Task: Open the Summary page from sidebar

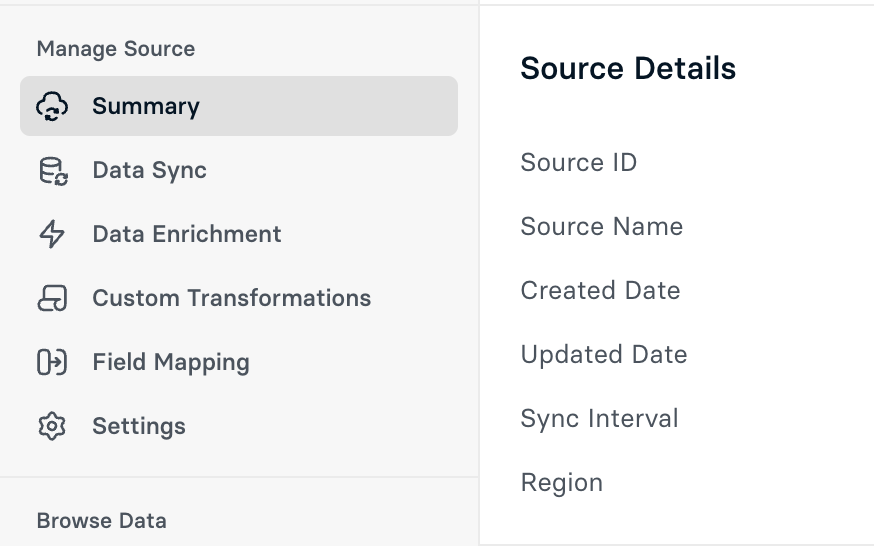Action: click(146, 106)
